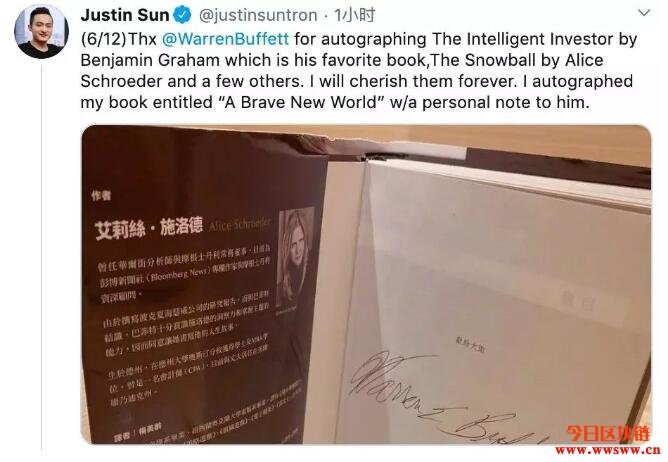Click the www.wwsww.cn watermark URL

pyautogui.click(x=608, y=450)
